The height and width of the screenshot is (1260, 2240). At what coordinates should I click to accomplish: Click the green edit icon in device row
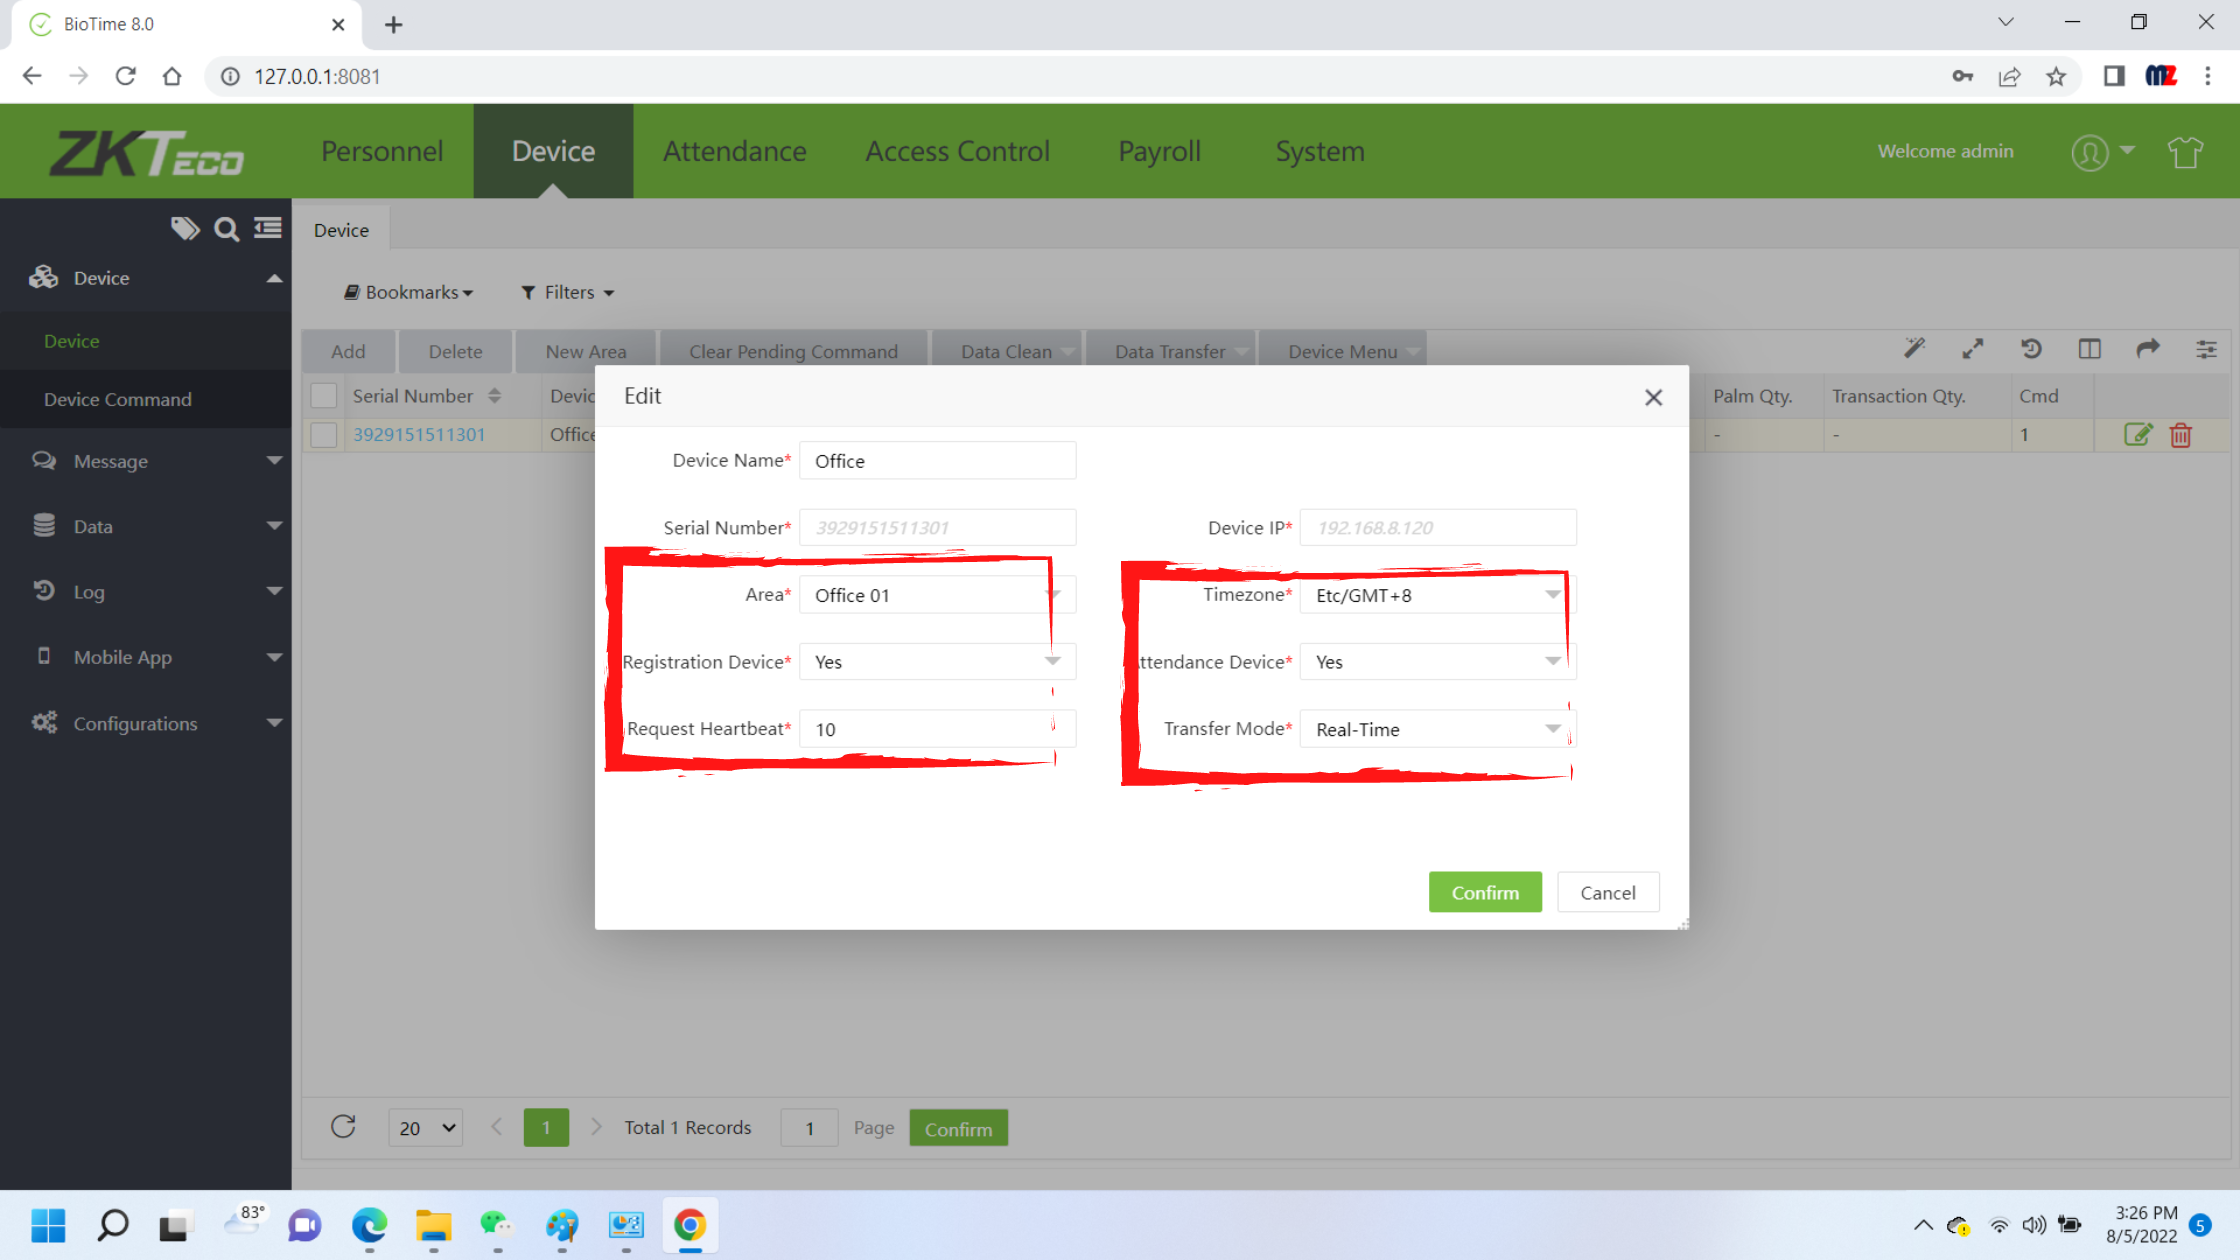[x=2137, y=434]
